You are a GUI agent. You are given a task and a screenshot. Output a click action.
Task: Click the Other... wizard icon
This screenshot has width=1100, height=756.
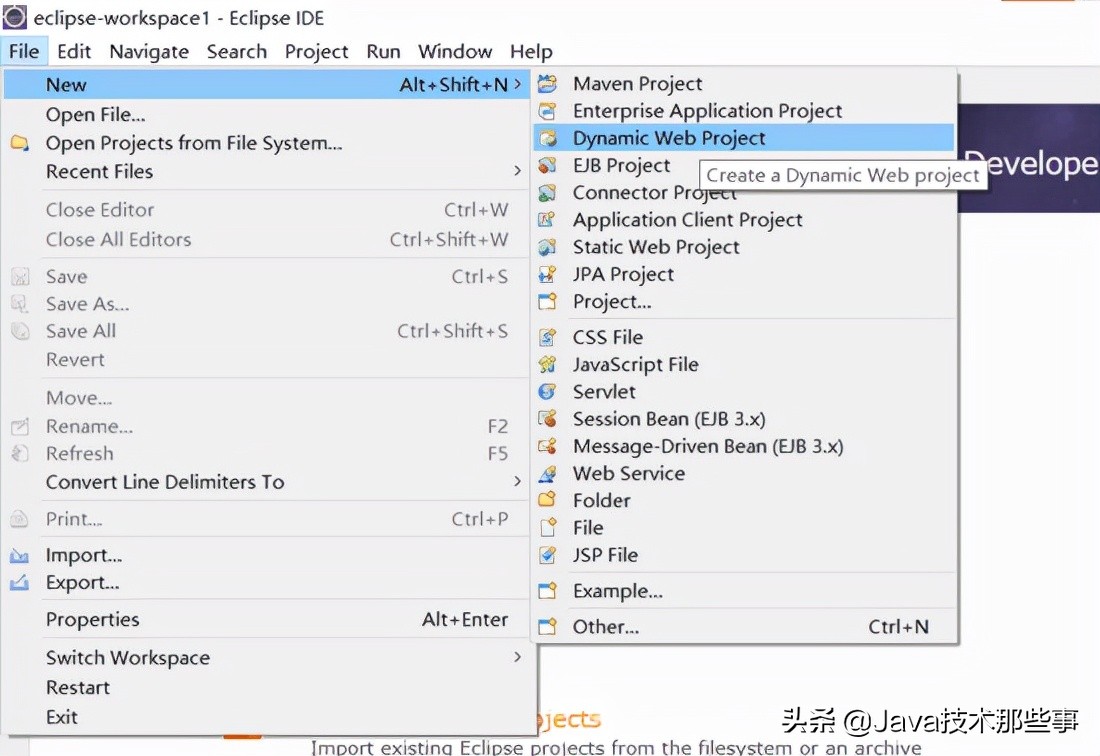tap(547, 626)
